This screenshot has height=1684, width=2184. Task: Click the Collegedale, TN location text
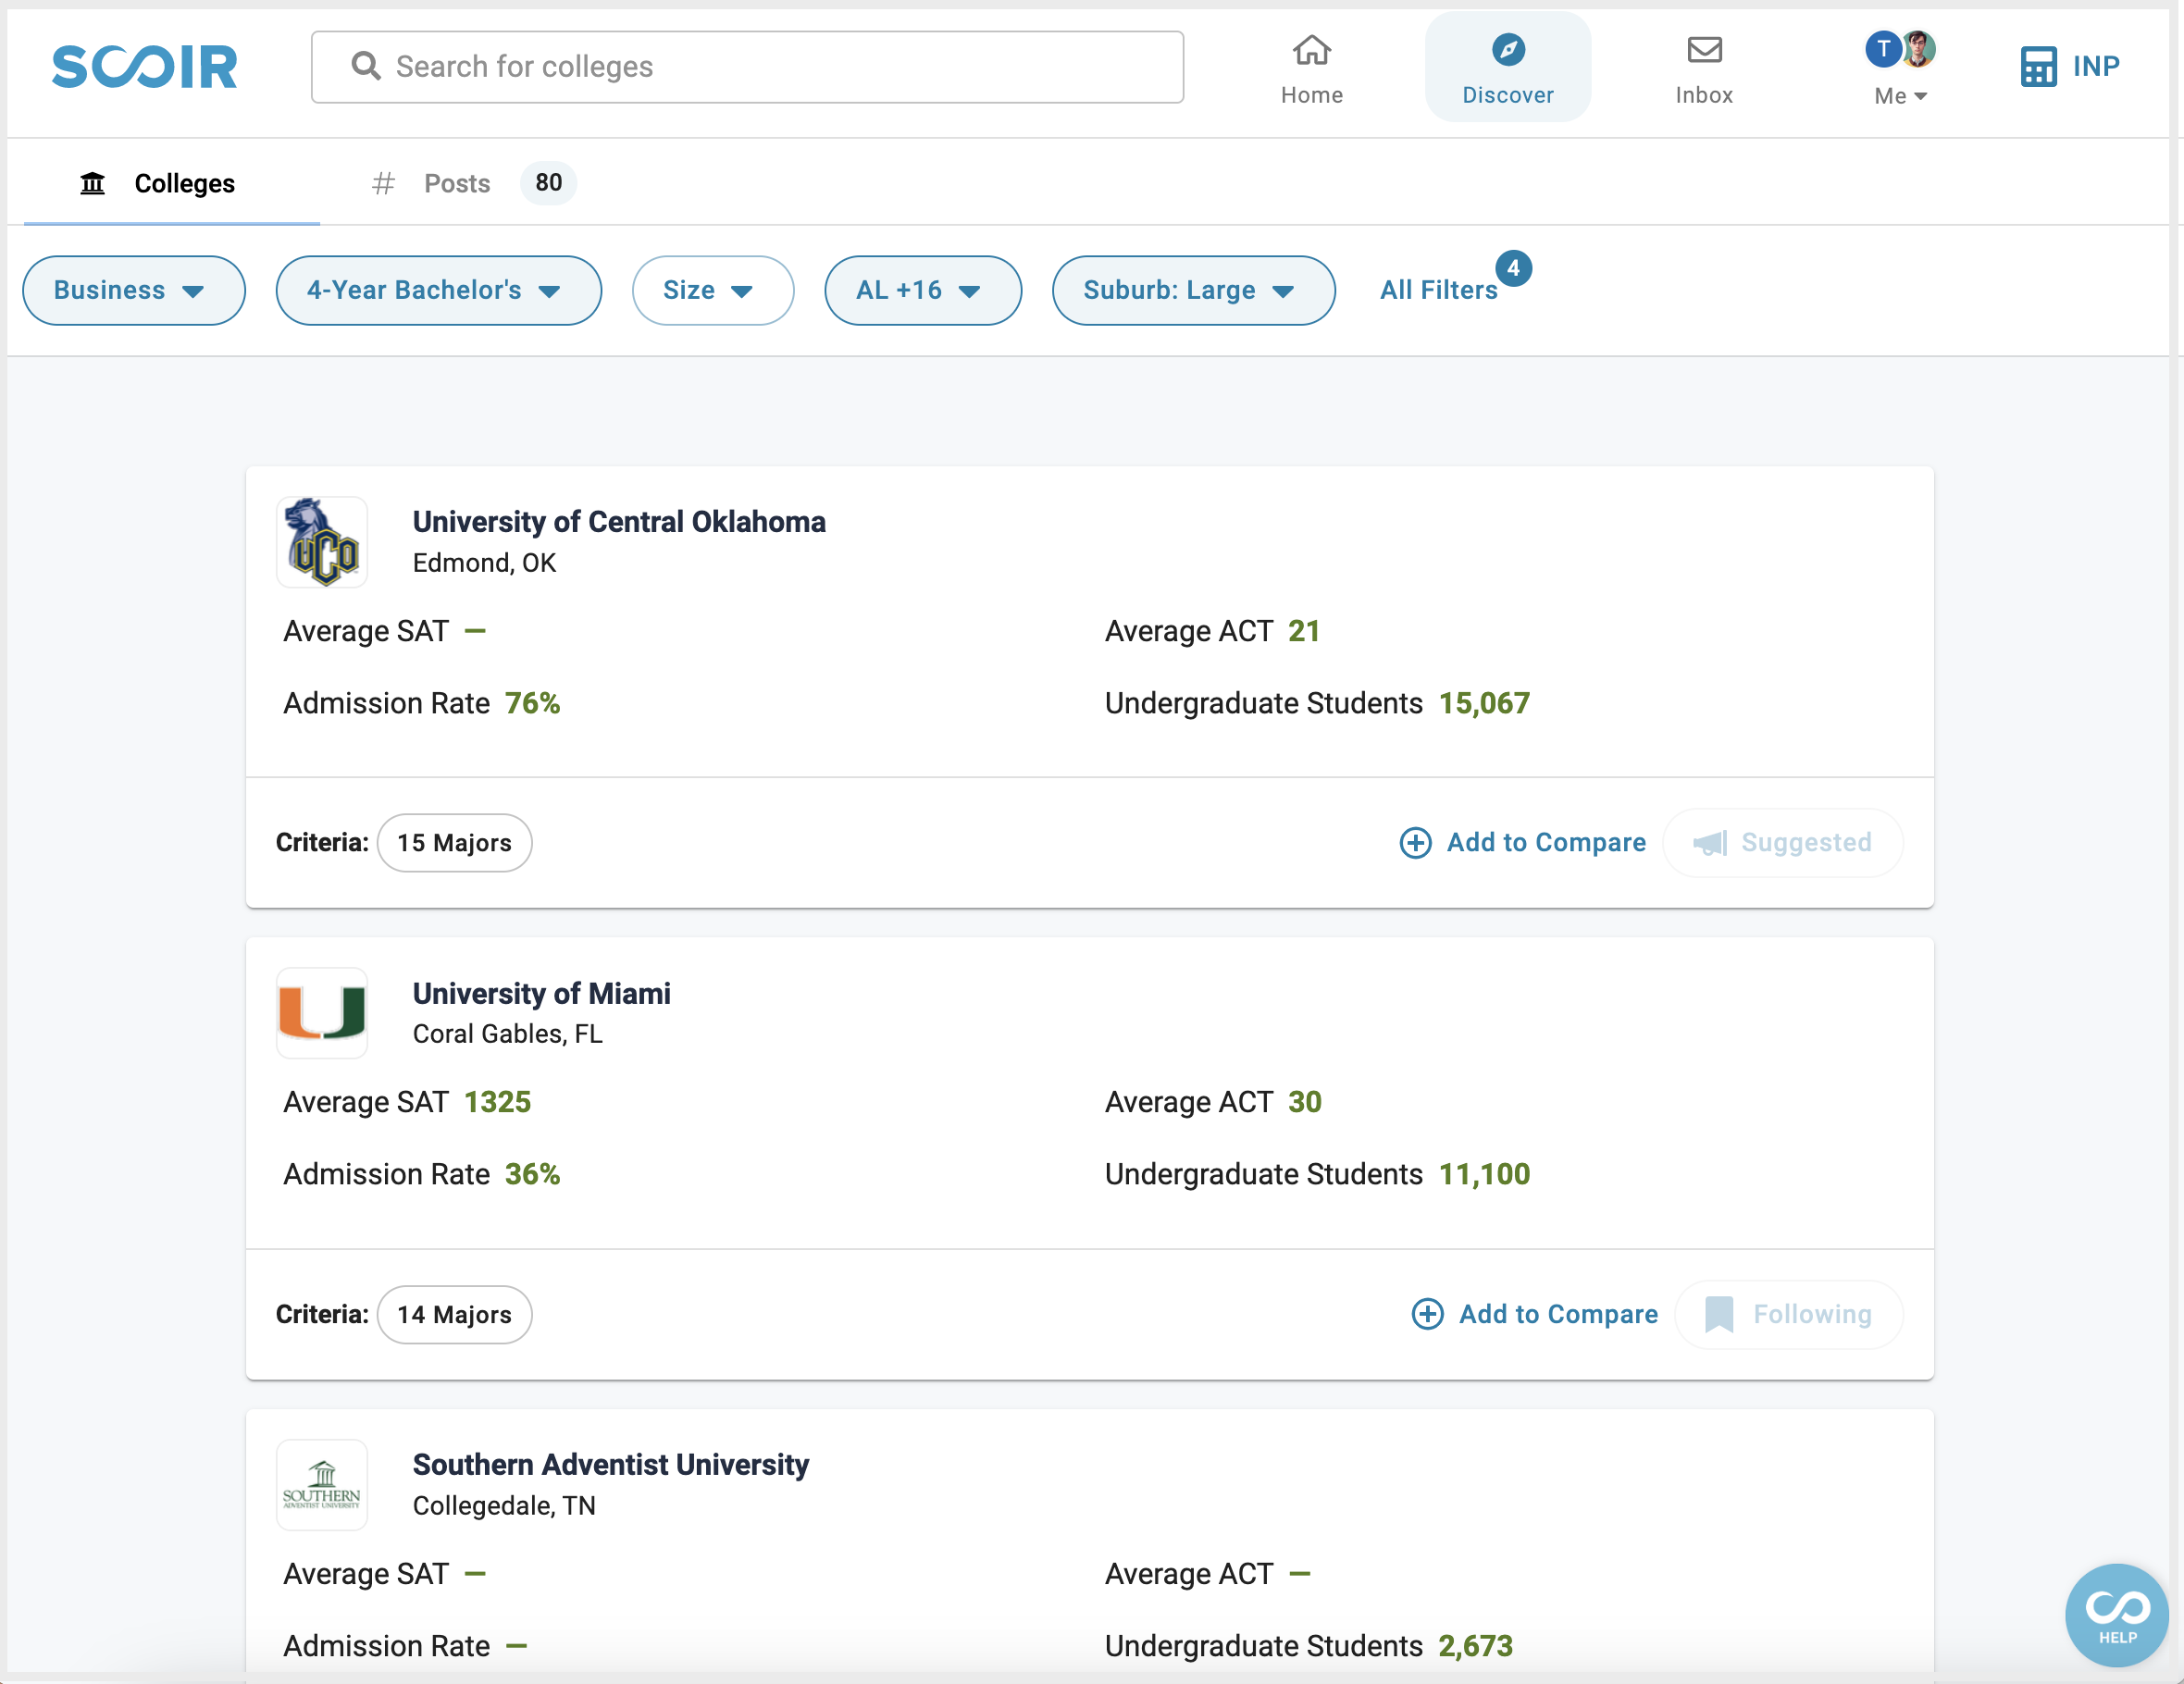click(x=503, y=1506)
